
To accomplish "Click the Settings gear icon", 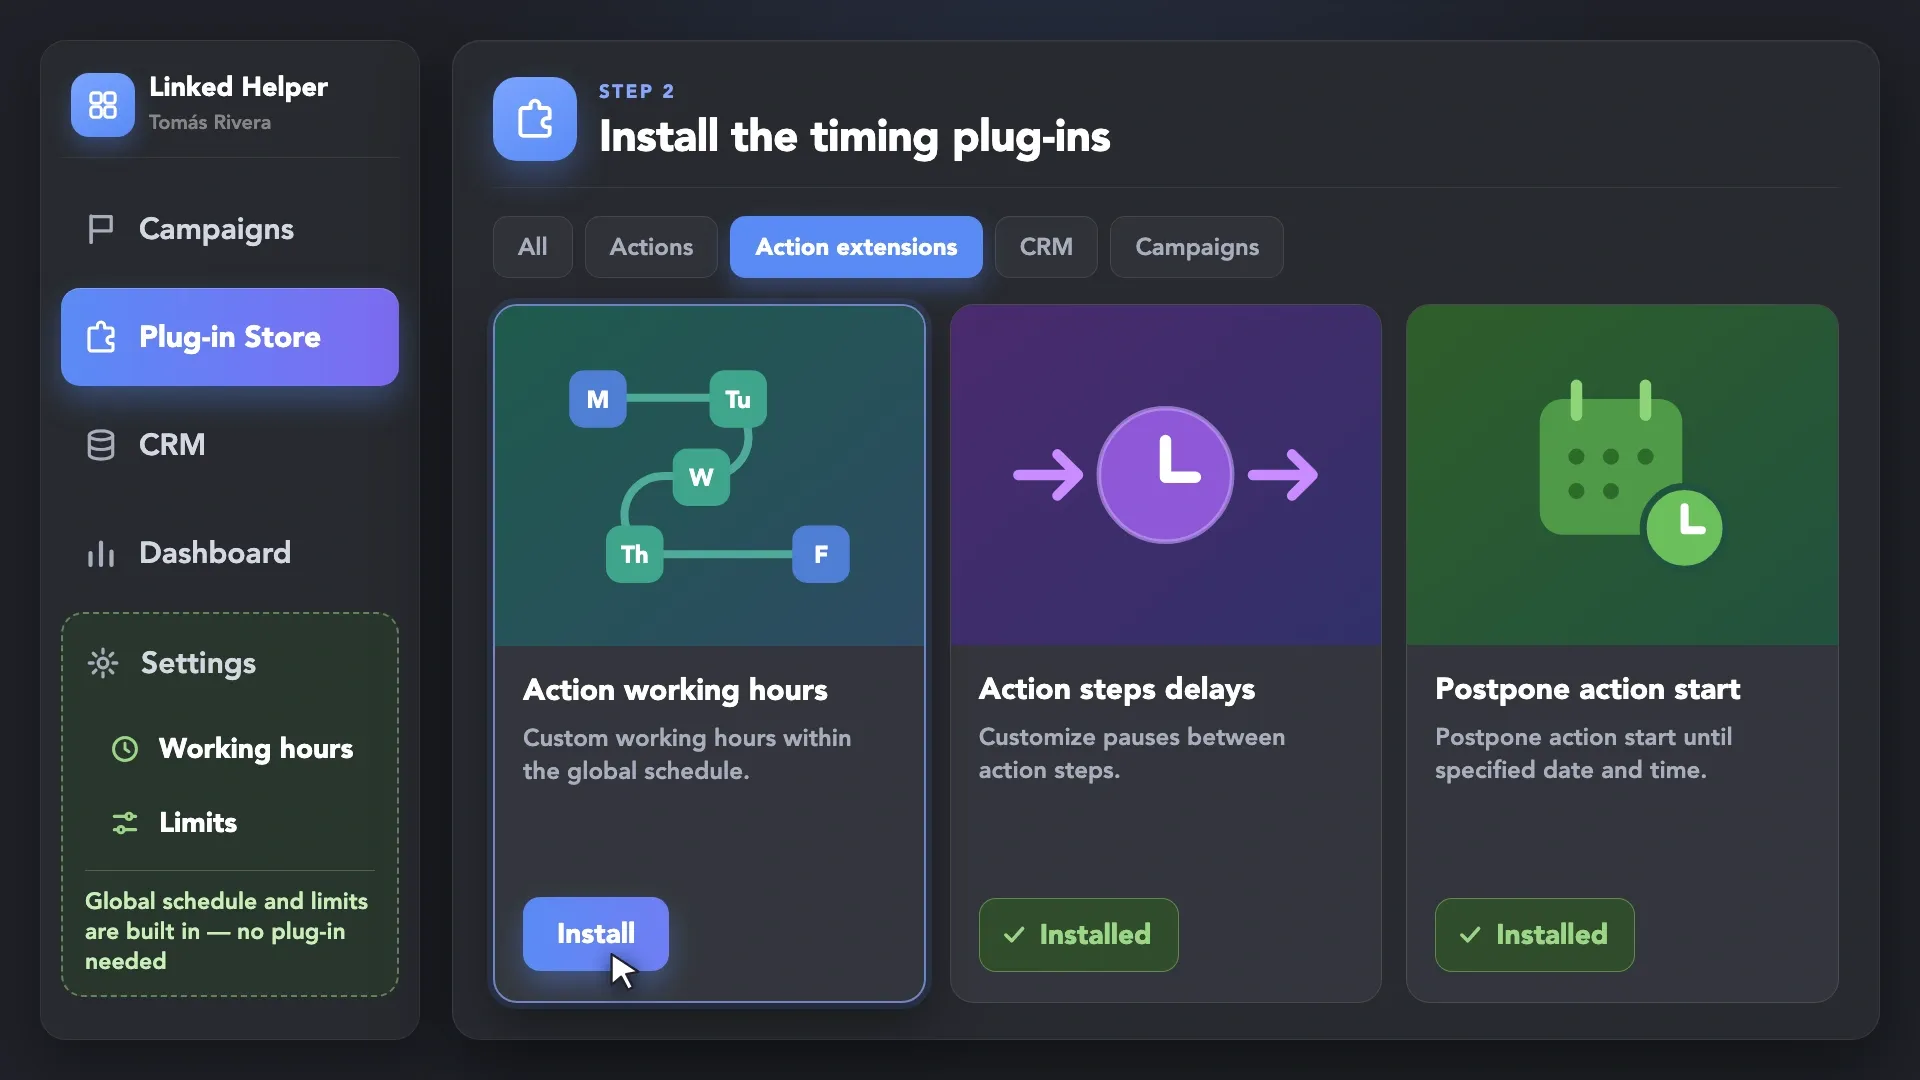I will 103,663.
